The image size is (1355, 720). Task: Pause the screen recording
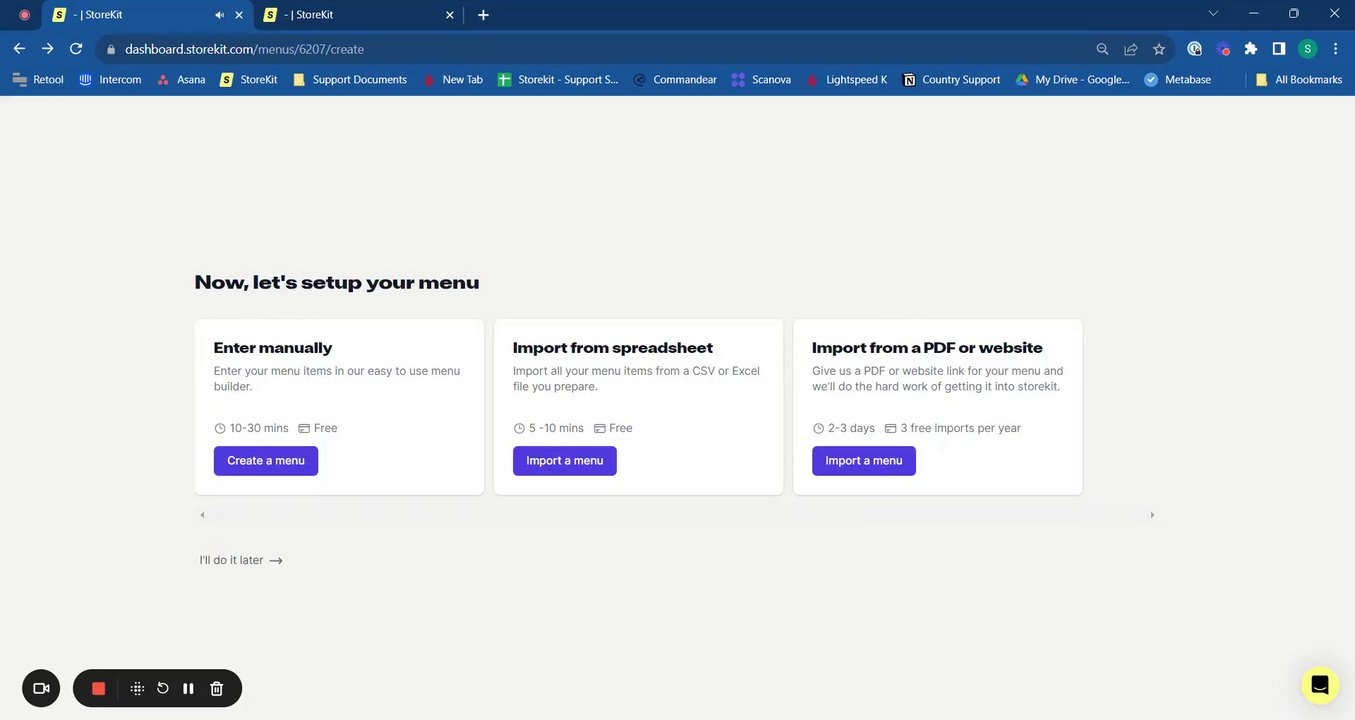[188, 688]
